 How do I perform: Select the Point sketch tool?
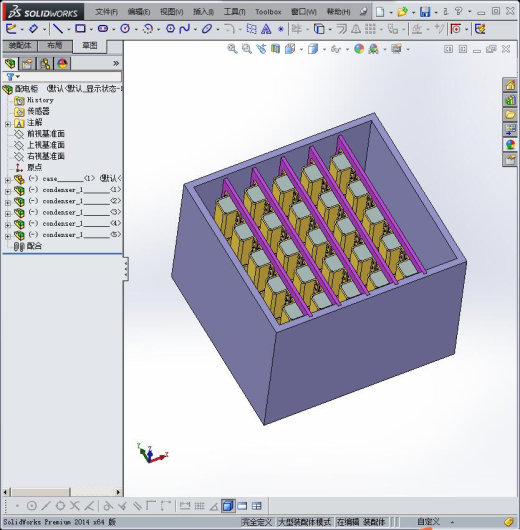pyautogui.click(x=281, y=29)
